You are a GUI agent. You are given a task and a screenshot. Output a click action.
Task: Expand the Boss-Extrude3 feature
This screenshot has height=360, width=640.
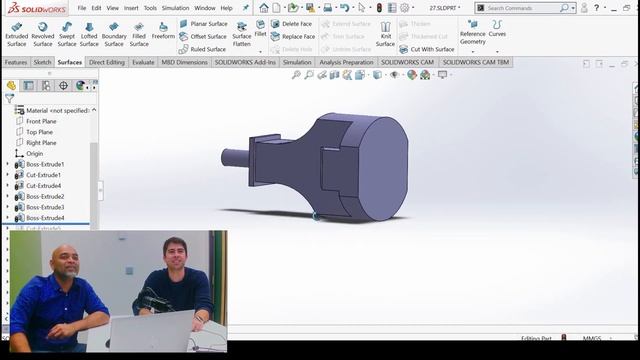pyautogui.click(x=7, y=207)
